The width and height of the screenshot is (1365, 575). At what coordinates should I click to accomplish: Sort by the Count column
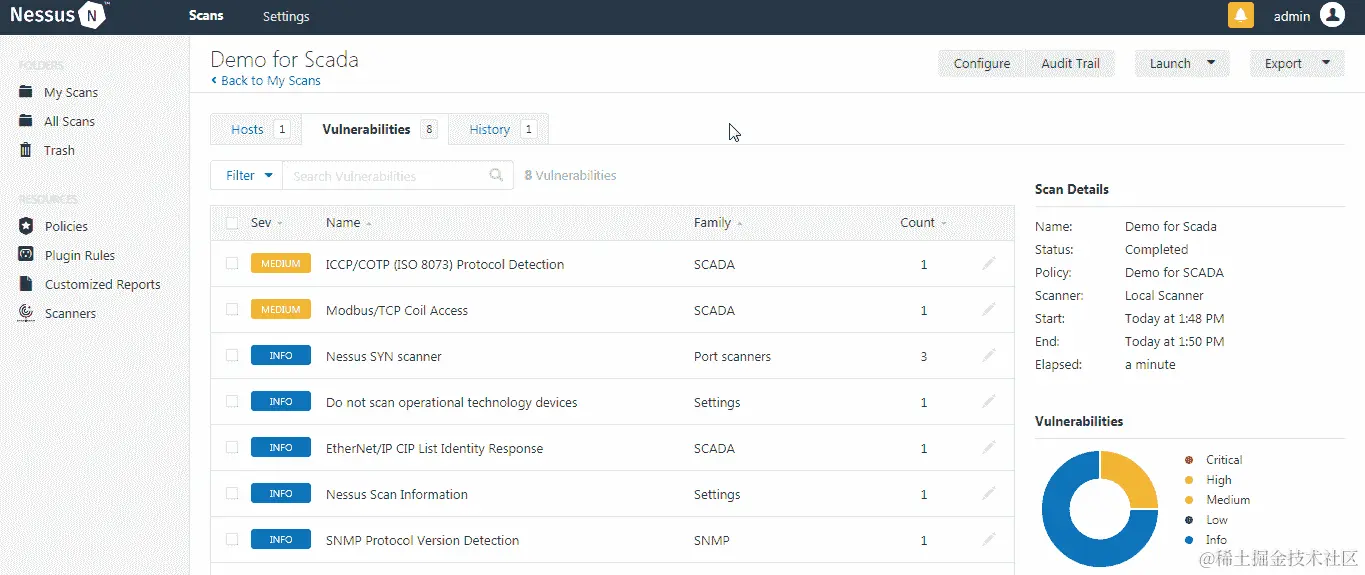coord(922,223)
